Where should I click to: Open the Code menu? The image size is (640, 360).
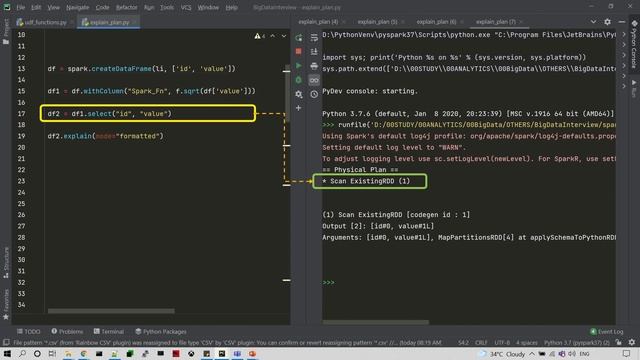[102, 7]
